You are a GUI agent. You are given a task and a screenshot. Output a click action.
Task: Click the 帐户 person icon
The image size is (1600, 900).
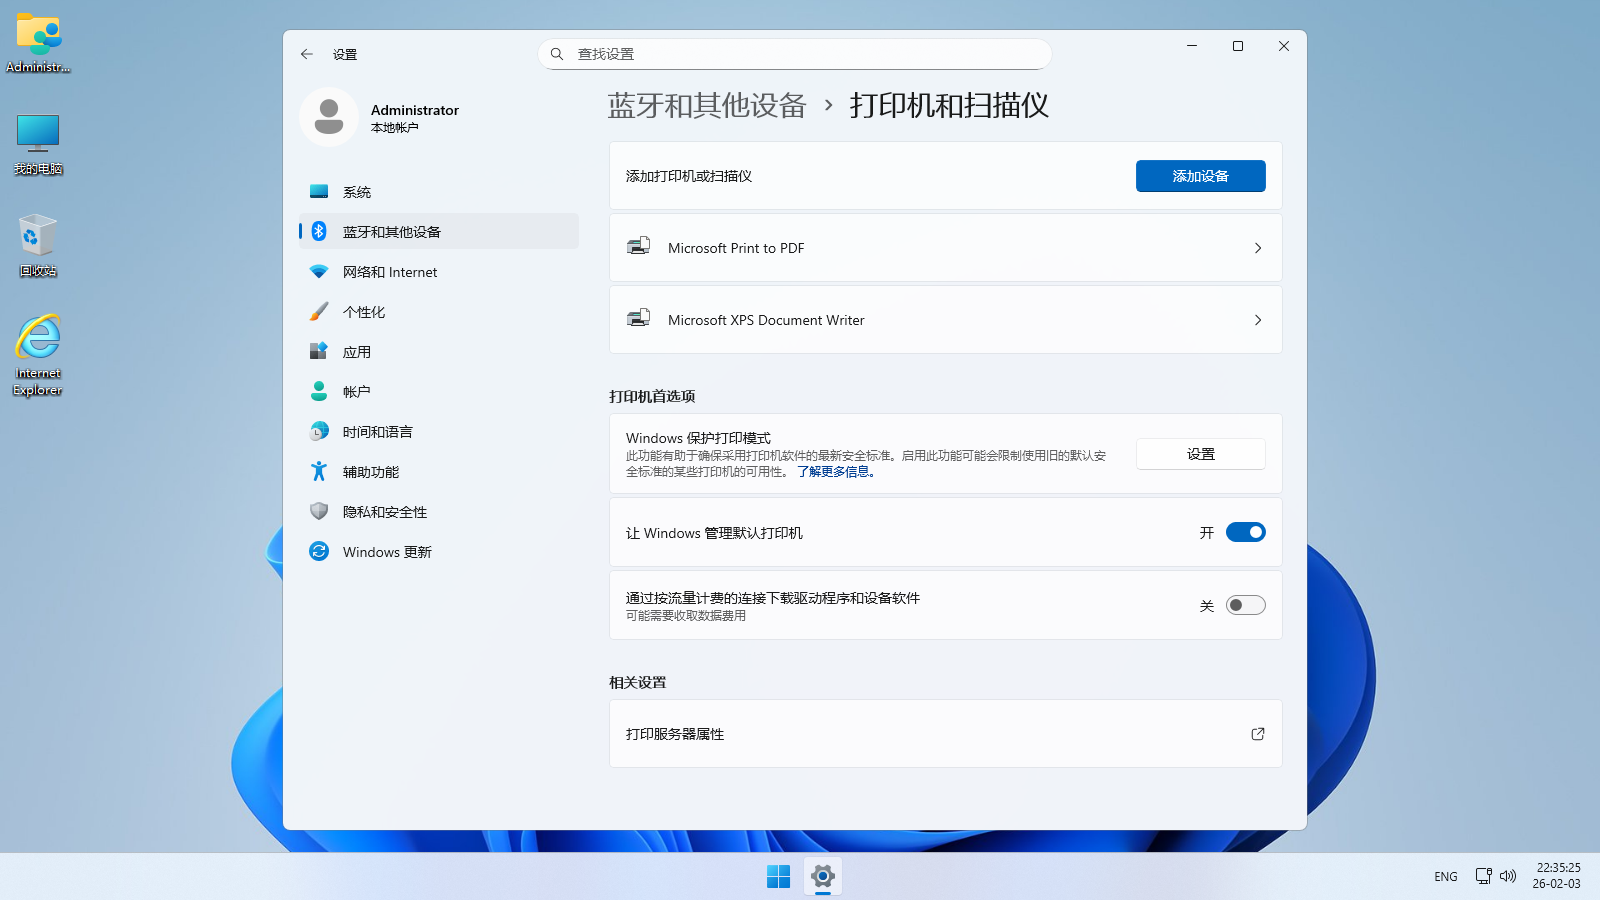pyautogui.click(x=319, y=391)
